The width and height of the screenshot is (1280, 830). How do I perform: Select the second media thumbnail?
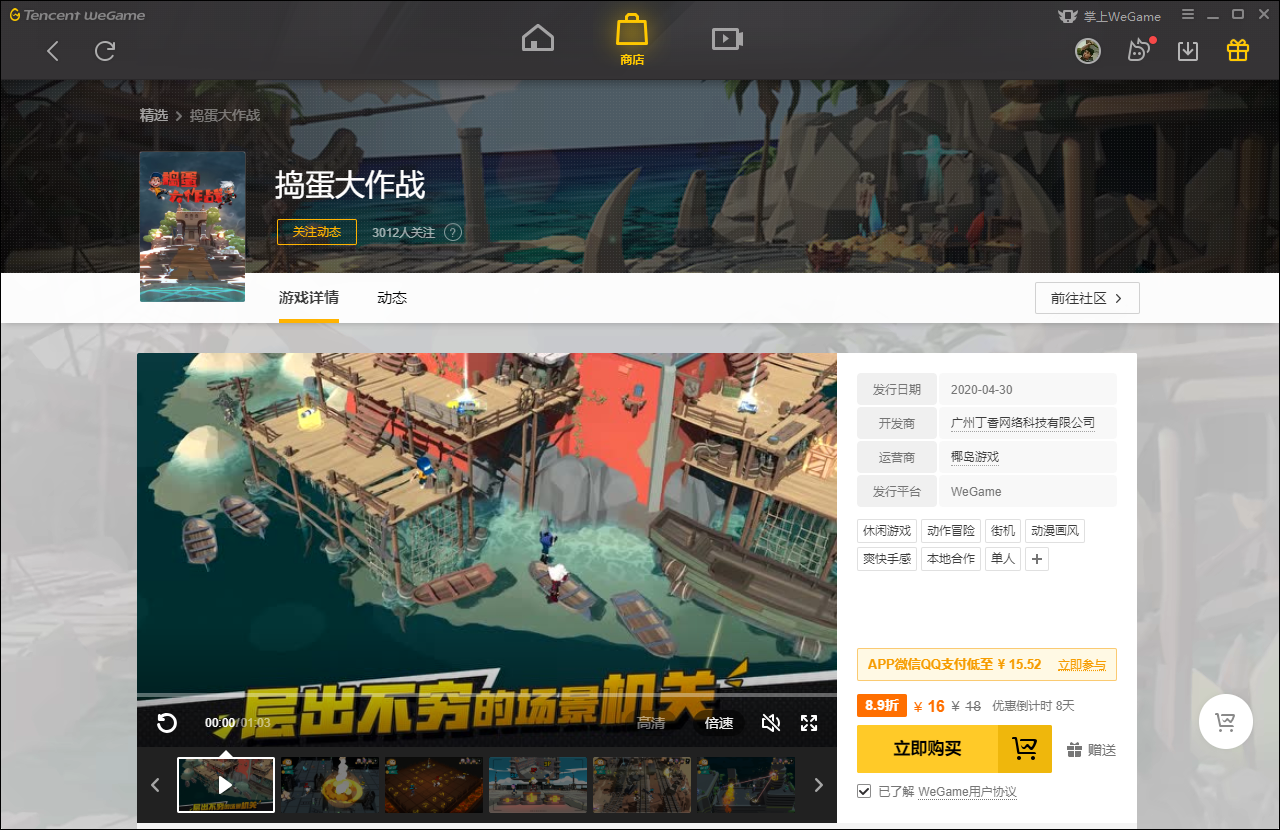click(330, 785)
